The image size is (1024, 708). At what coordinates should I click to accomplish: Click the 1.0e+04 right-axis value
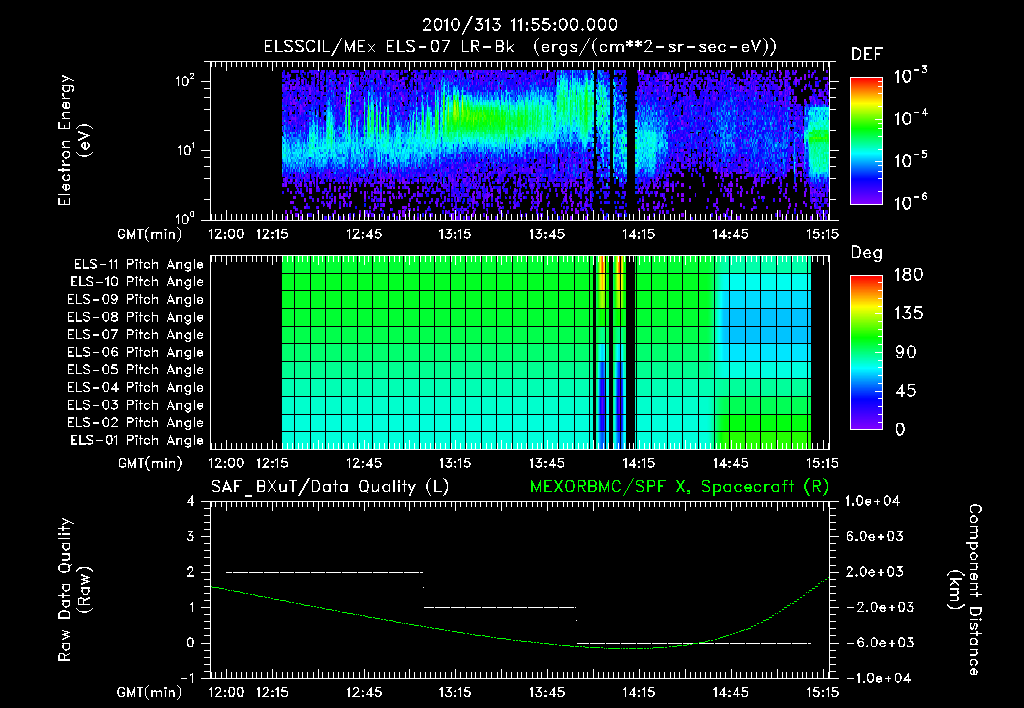pos(872,501)
